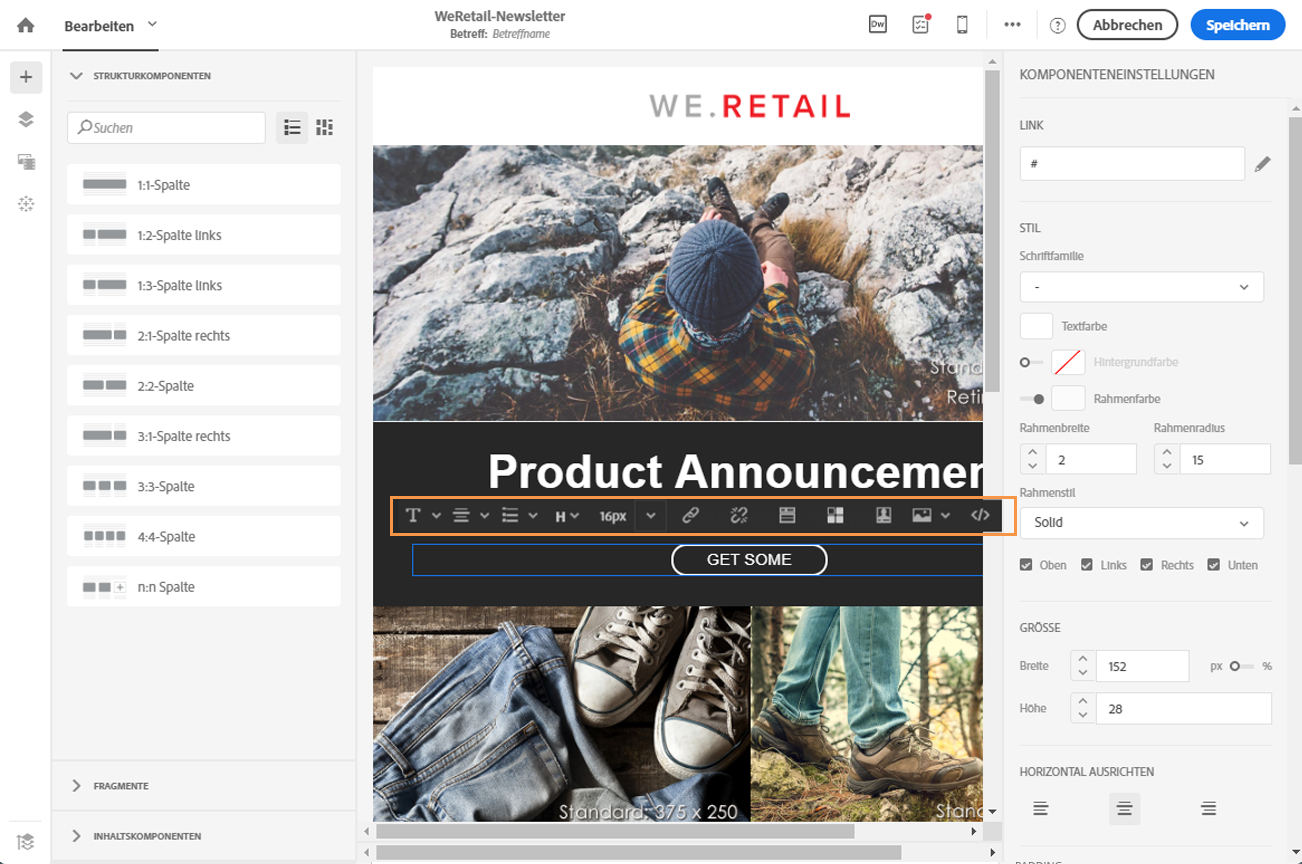The image size is (1302, 864).
Task: Open the Hintergrundfarbe color swatch
Action: [x=1068, y=362]
